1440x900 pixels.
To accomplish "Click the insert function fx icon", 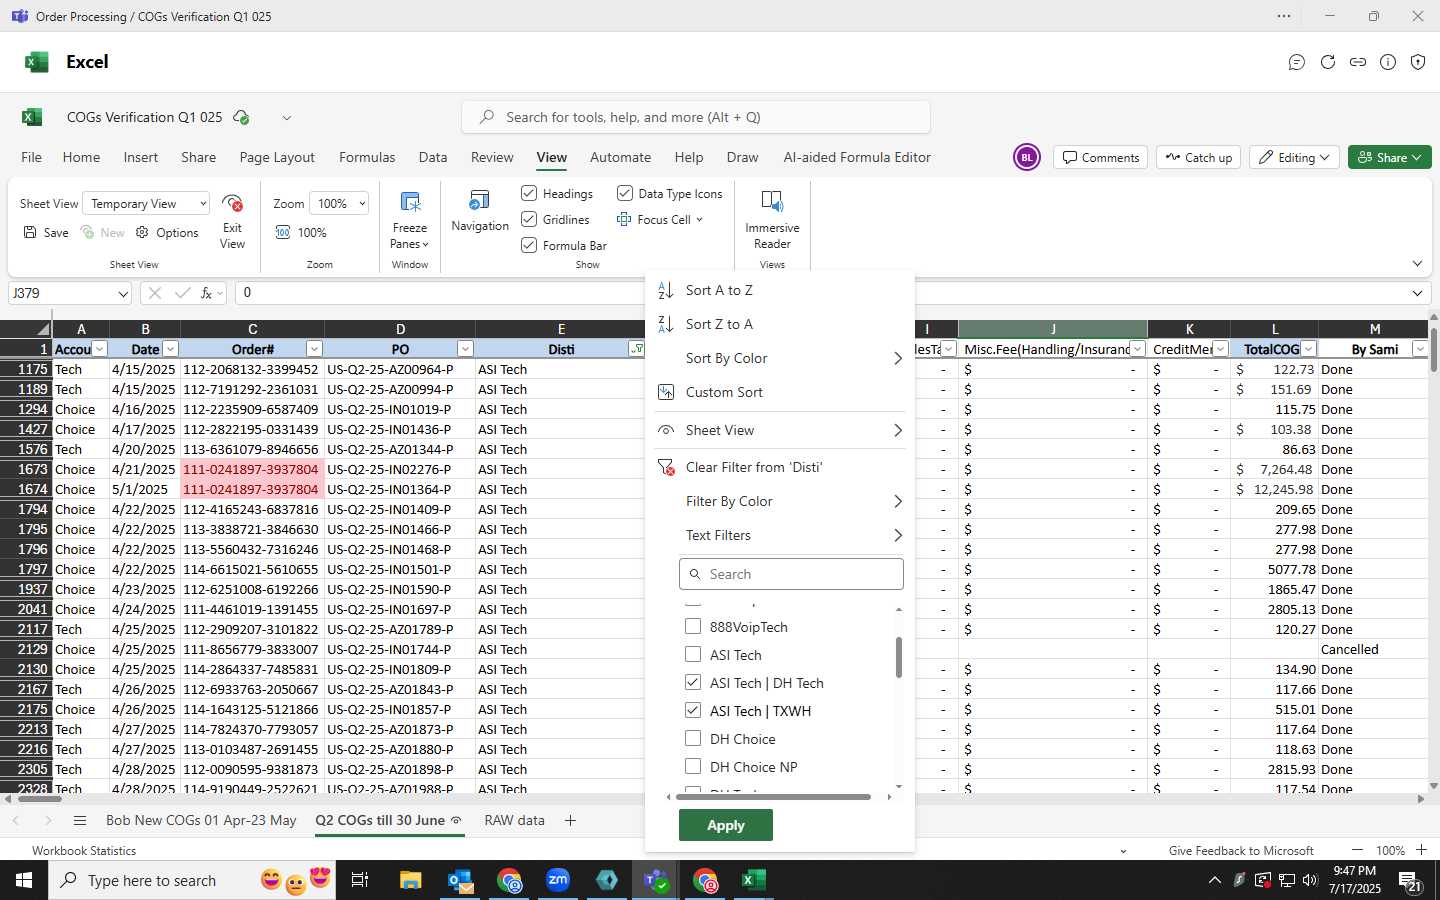I will tap(206, 293).
